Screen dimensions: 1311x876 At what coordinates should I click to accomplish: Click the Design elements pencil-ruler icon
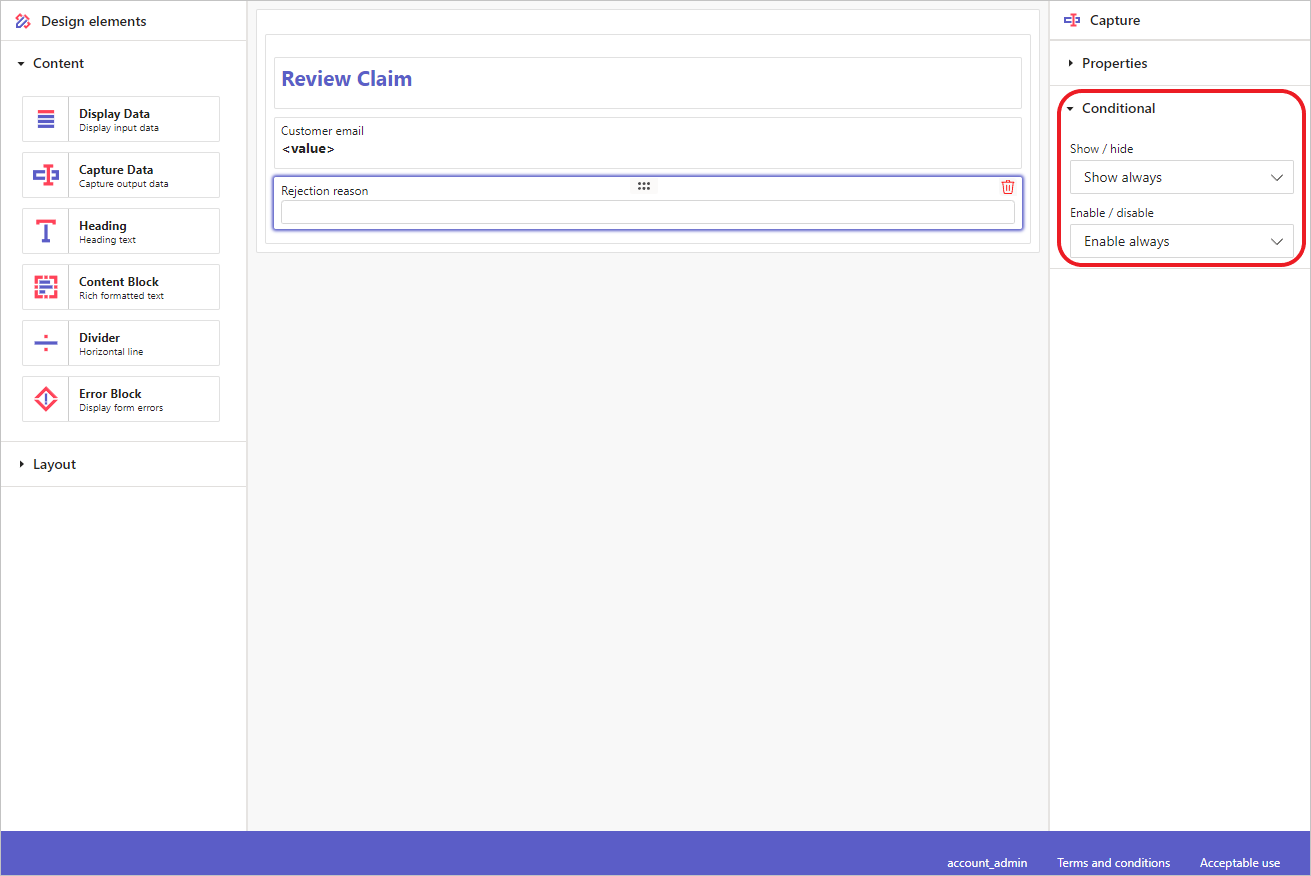[23, 21]
